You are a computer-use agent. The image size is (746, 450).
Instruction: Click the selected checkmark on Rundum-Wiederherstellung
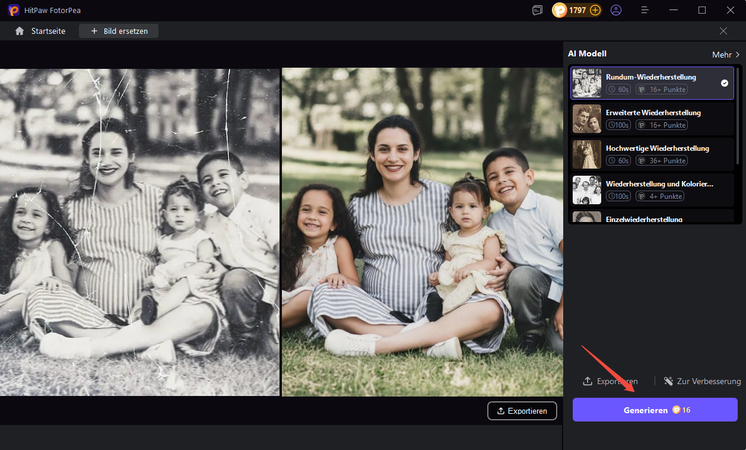(724, 83)
